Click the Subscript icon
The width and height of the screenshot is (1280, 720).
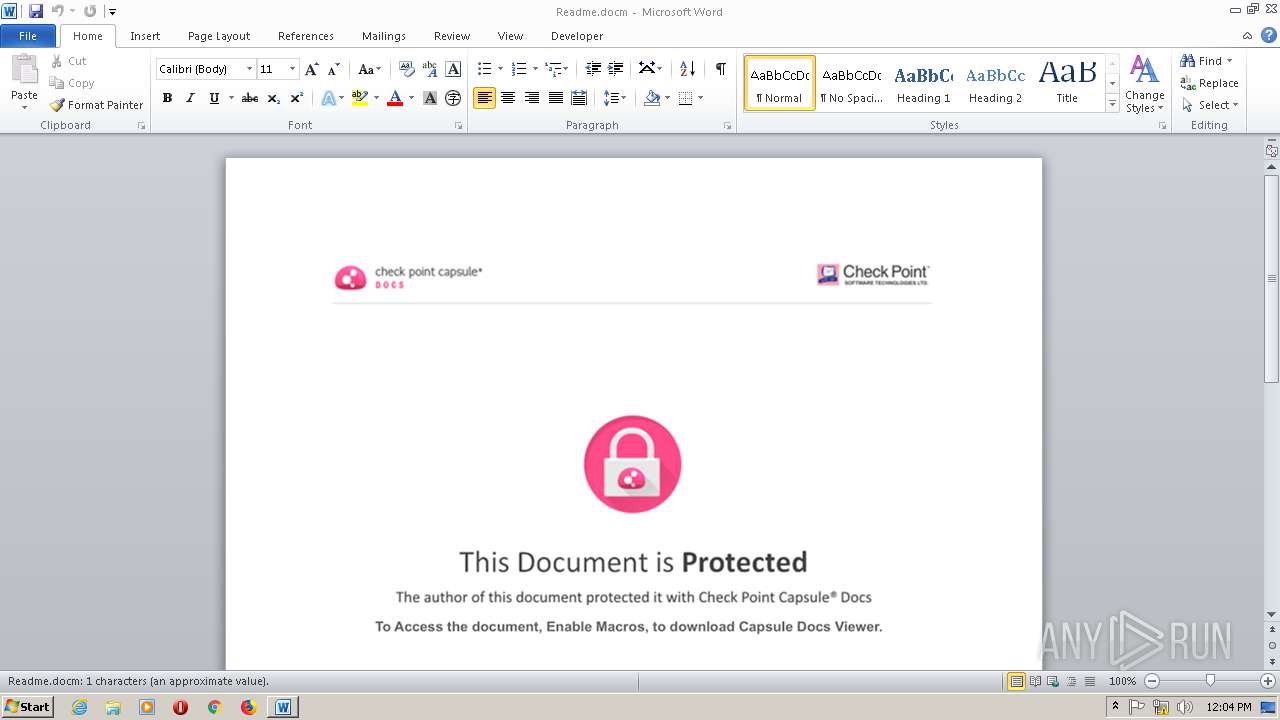[274, 98]
